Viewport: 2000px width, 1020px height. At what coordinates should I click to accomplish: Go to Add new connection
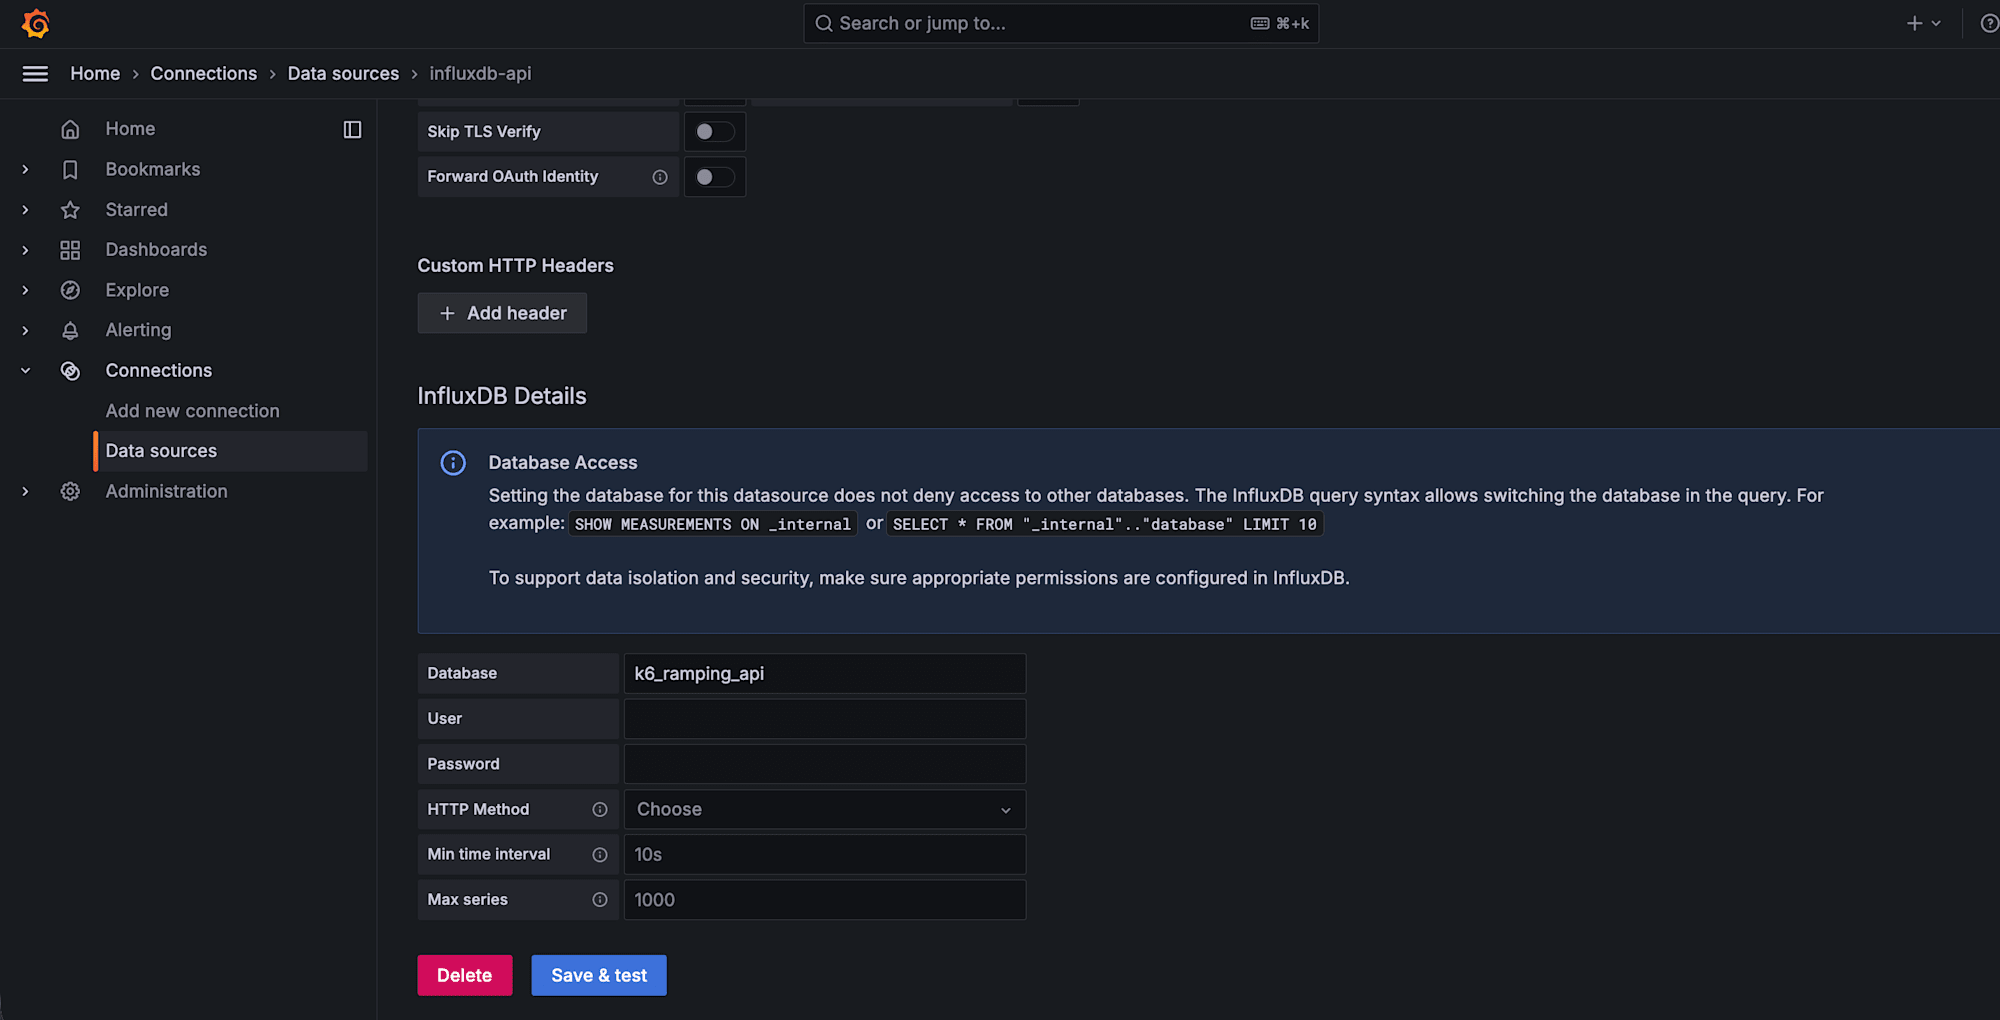[192, 411]
